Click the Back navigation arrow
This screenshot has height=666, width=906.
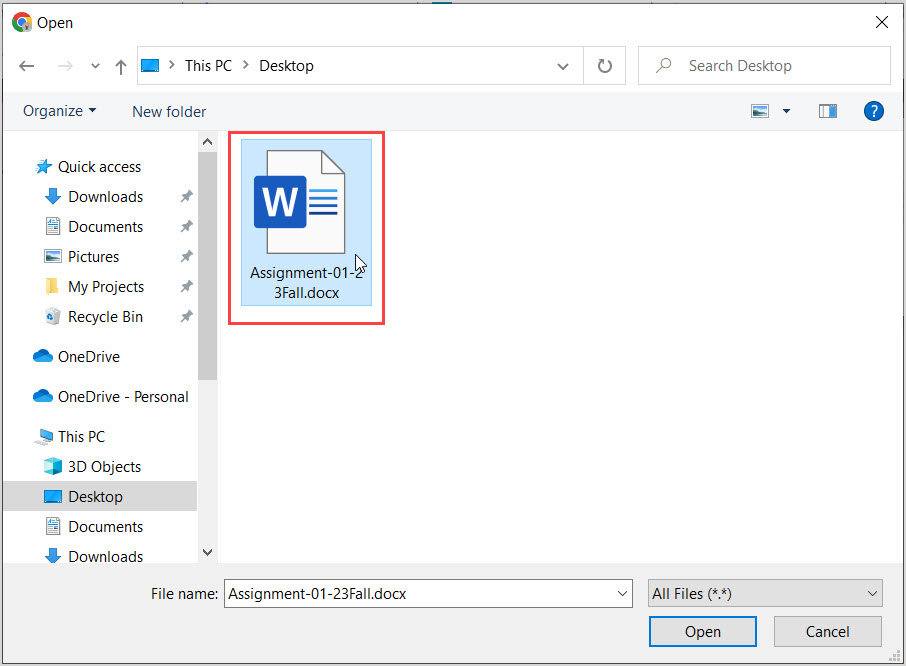(27, 66)
